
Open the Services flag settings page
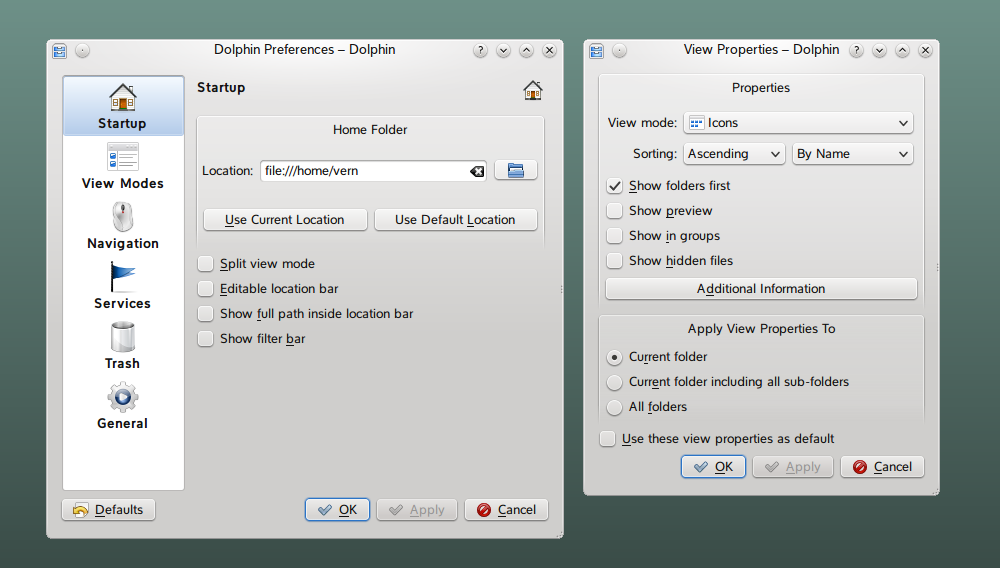[122, 286]
